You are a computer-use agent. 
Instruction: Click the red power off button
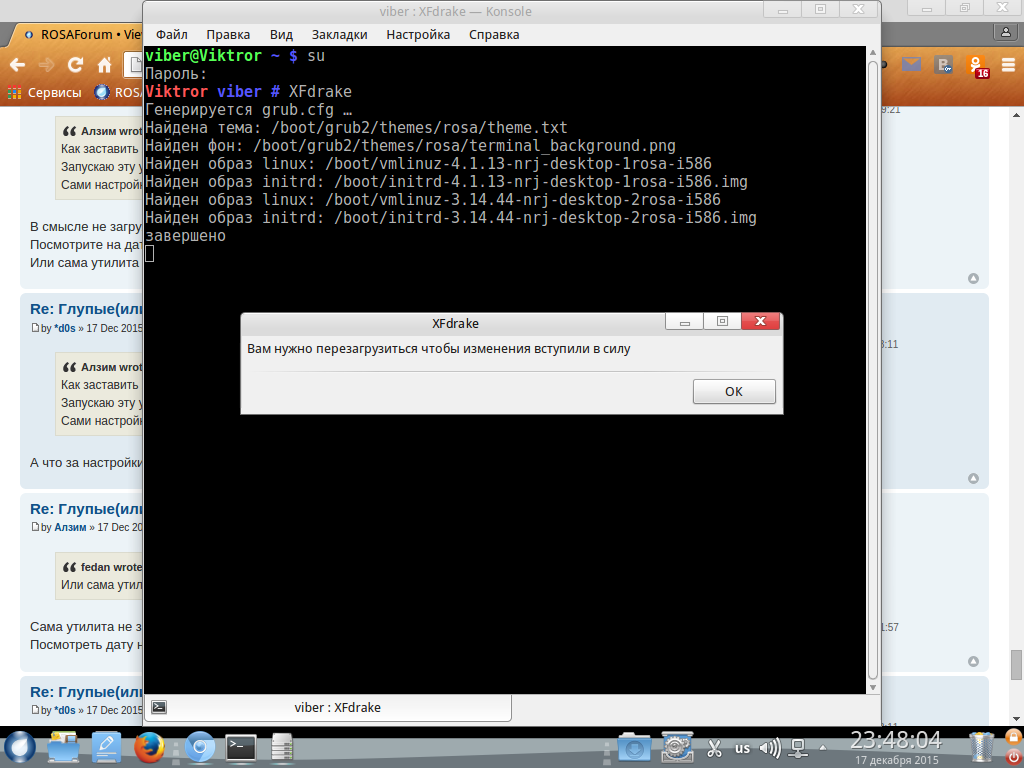click(1014, 757)
